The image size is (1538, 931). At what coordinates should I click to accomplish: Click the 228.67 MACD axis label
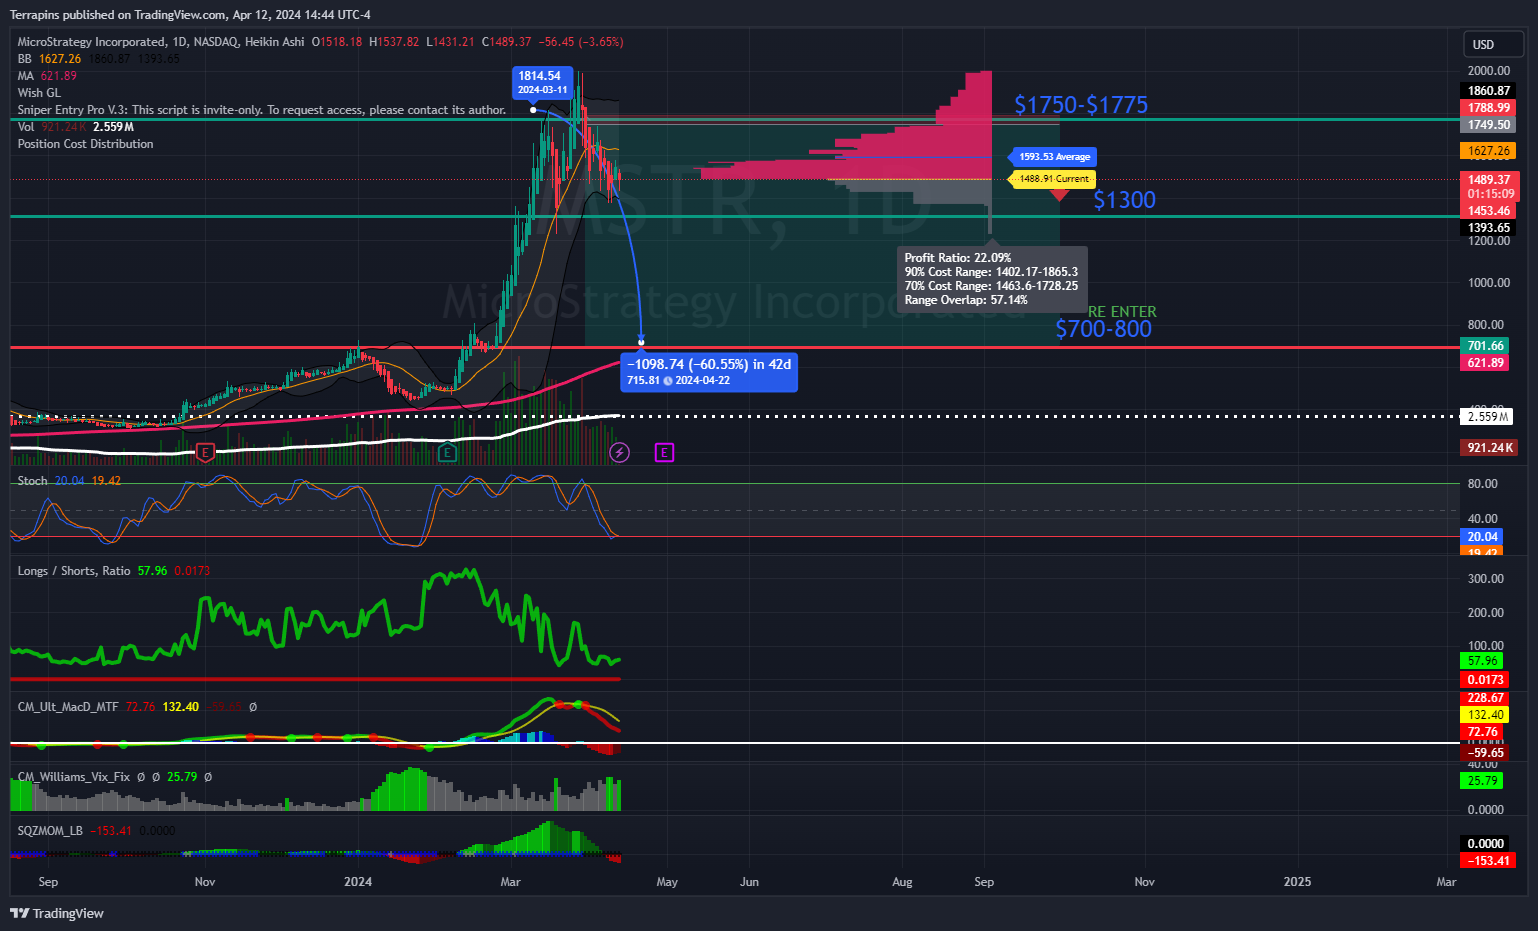click(x=1485, y=698)
